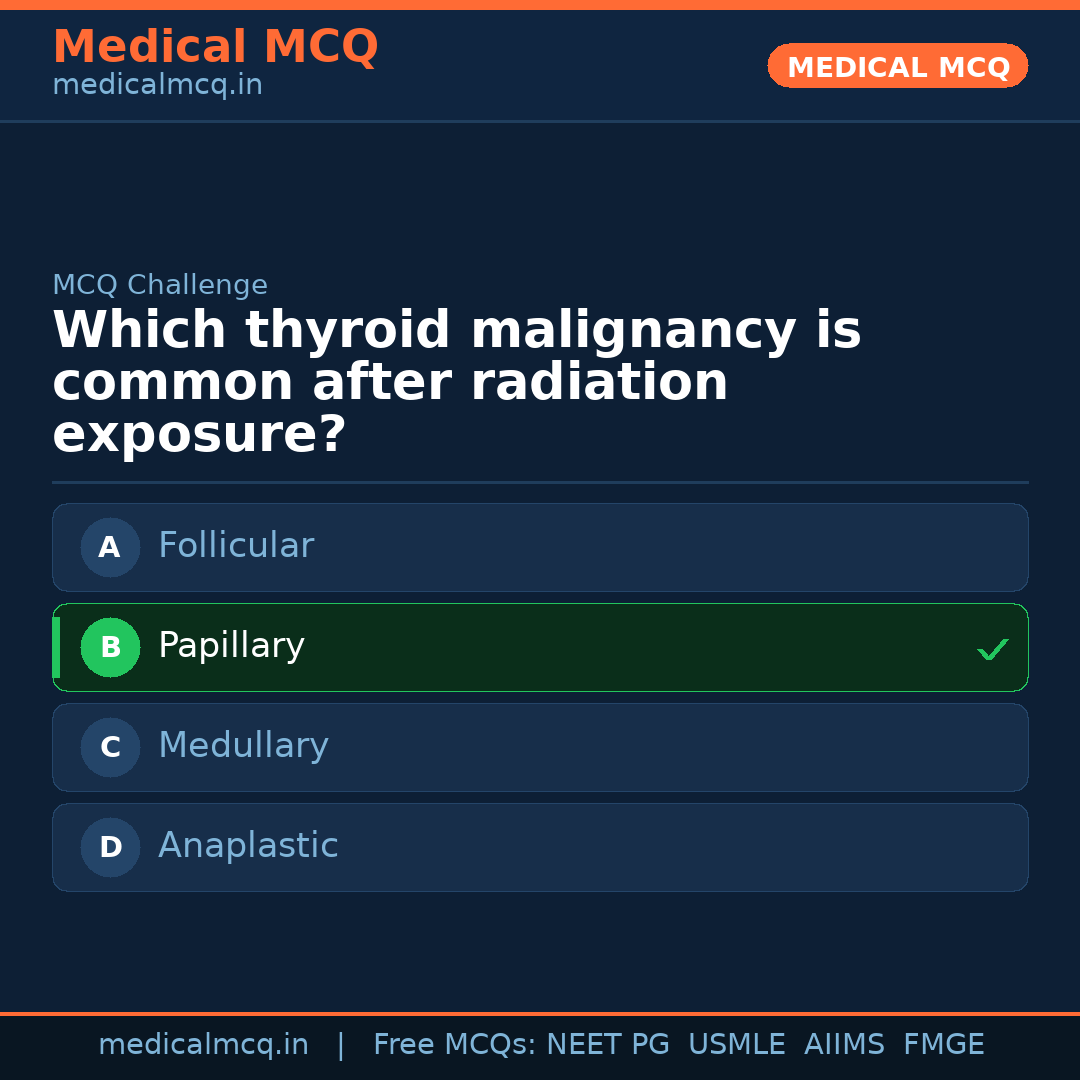1080x1080 pixels.
Task: Pick the Medullary answer text
Action: tap(243, 746)
